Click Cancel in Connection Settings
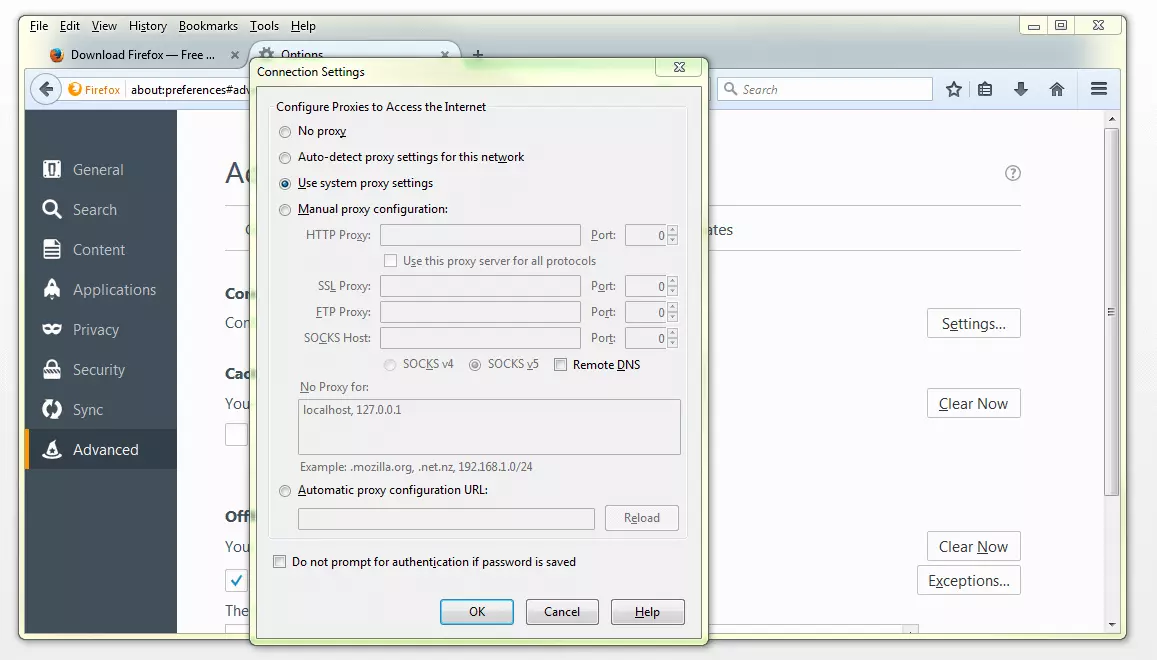The height and width of the screenshot is (660, 1157). 562,612
